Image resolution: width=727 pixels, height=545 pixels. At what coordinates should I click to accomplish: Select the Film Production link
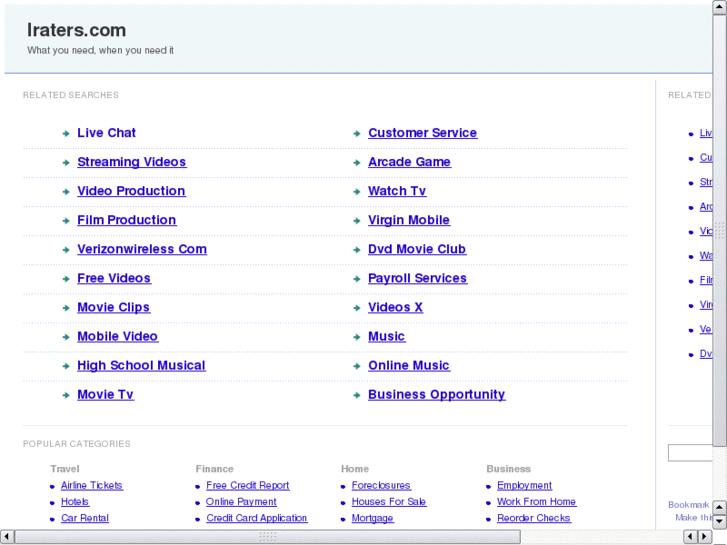(127, 220)
